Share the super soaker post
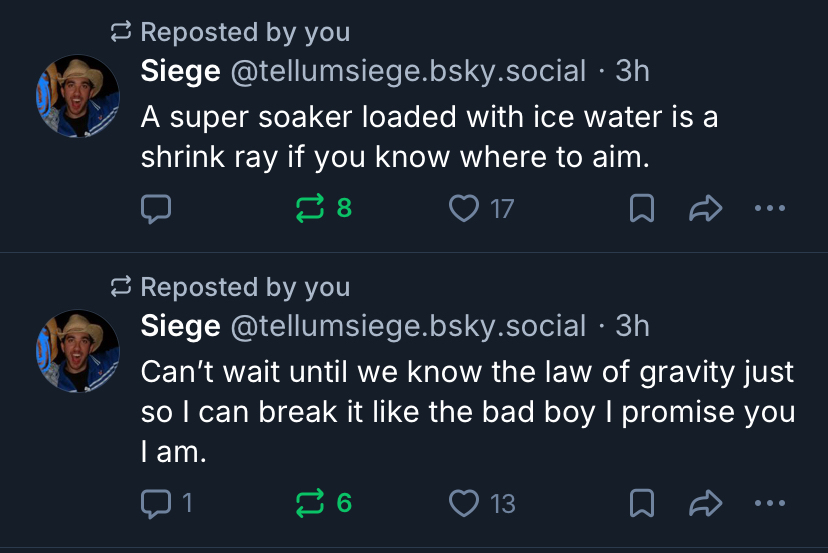Screen dimensions: 828x553 tap(705, 208)
